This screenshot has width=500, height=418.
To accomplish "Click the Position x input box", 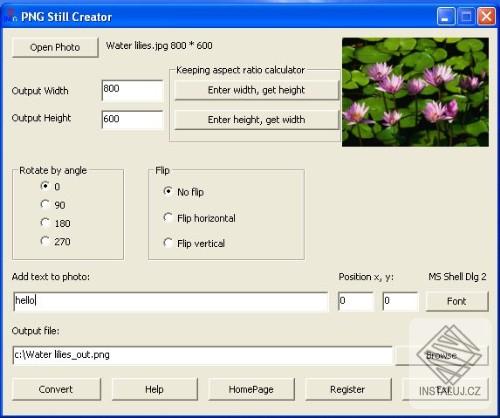I will (x=356, y=301).
